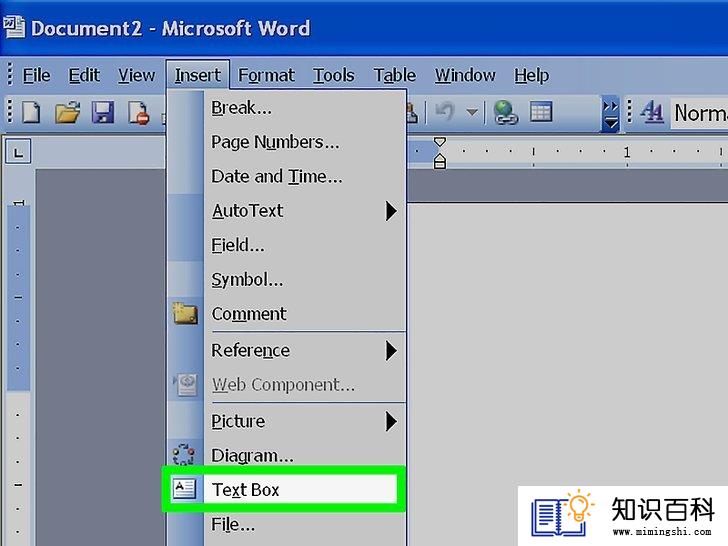Click the standard toolbar move handle
The width and height of the screenshot is (728, 546).
(x=10, y=112)
